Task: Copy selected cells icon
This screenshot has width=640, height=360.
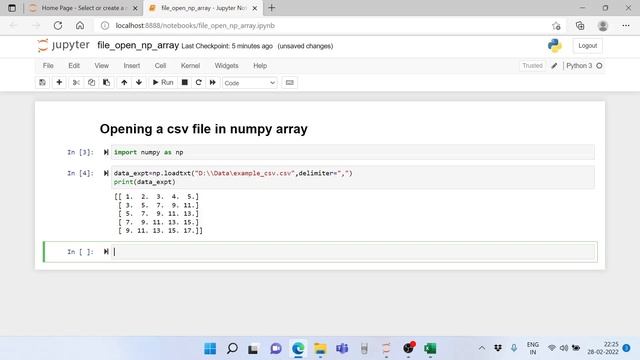Action: (x=91, y=82)
